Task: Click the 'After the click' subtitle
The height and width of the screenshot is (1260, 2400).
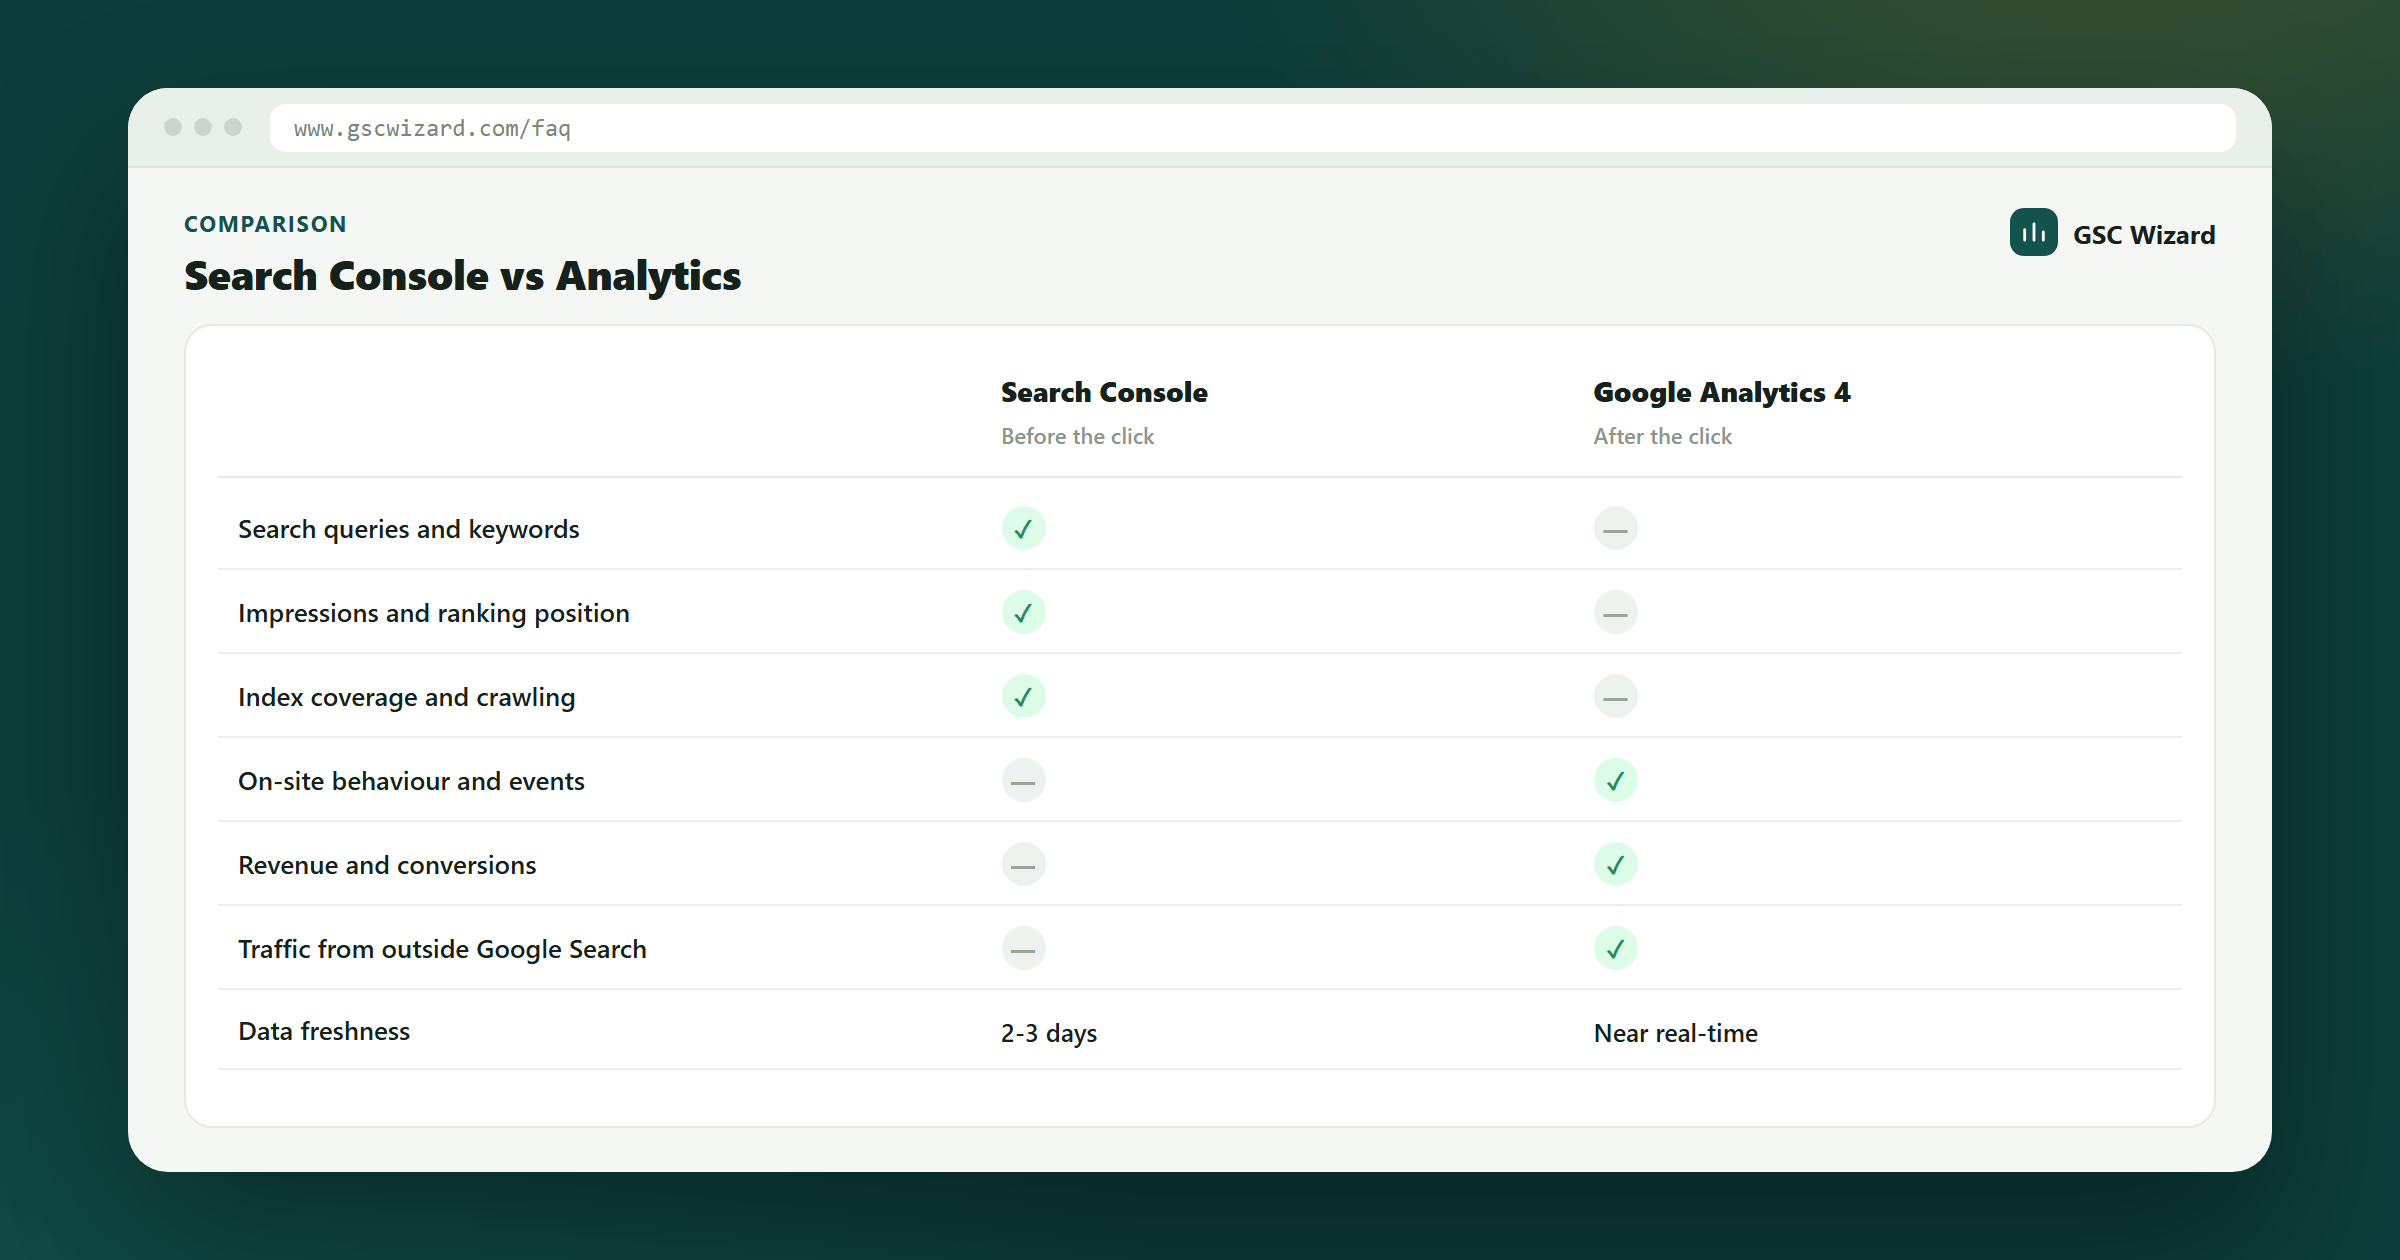Action: pos(1662,436)
